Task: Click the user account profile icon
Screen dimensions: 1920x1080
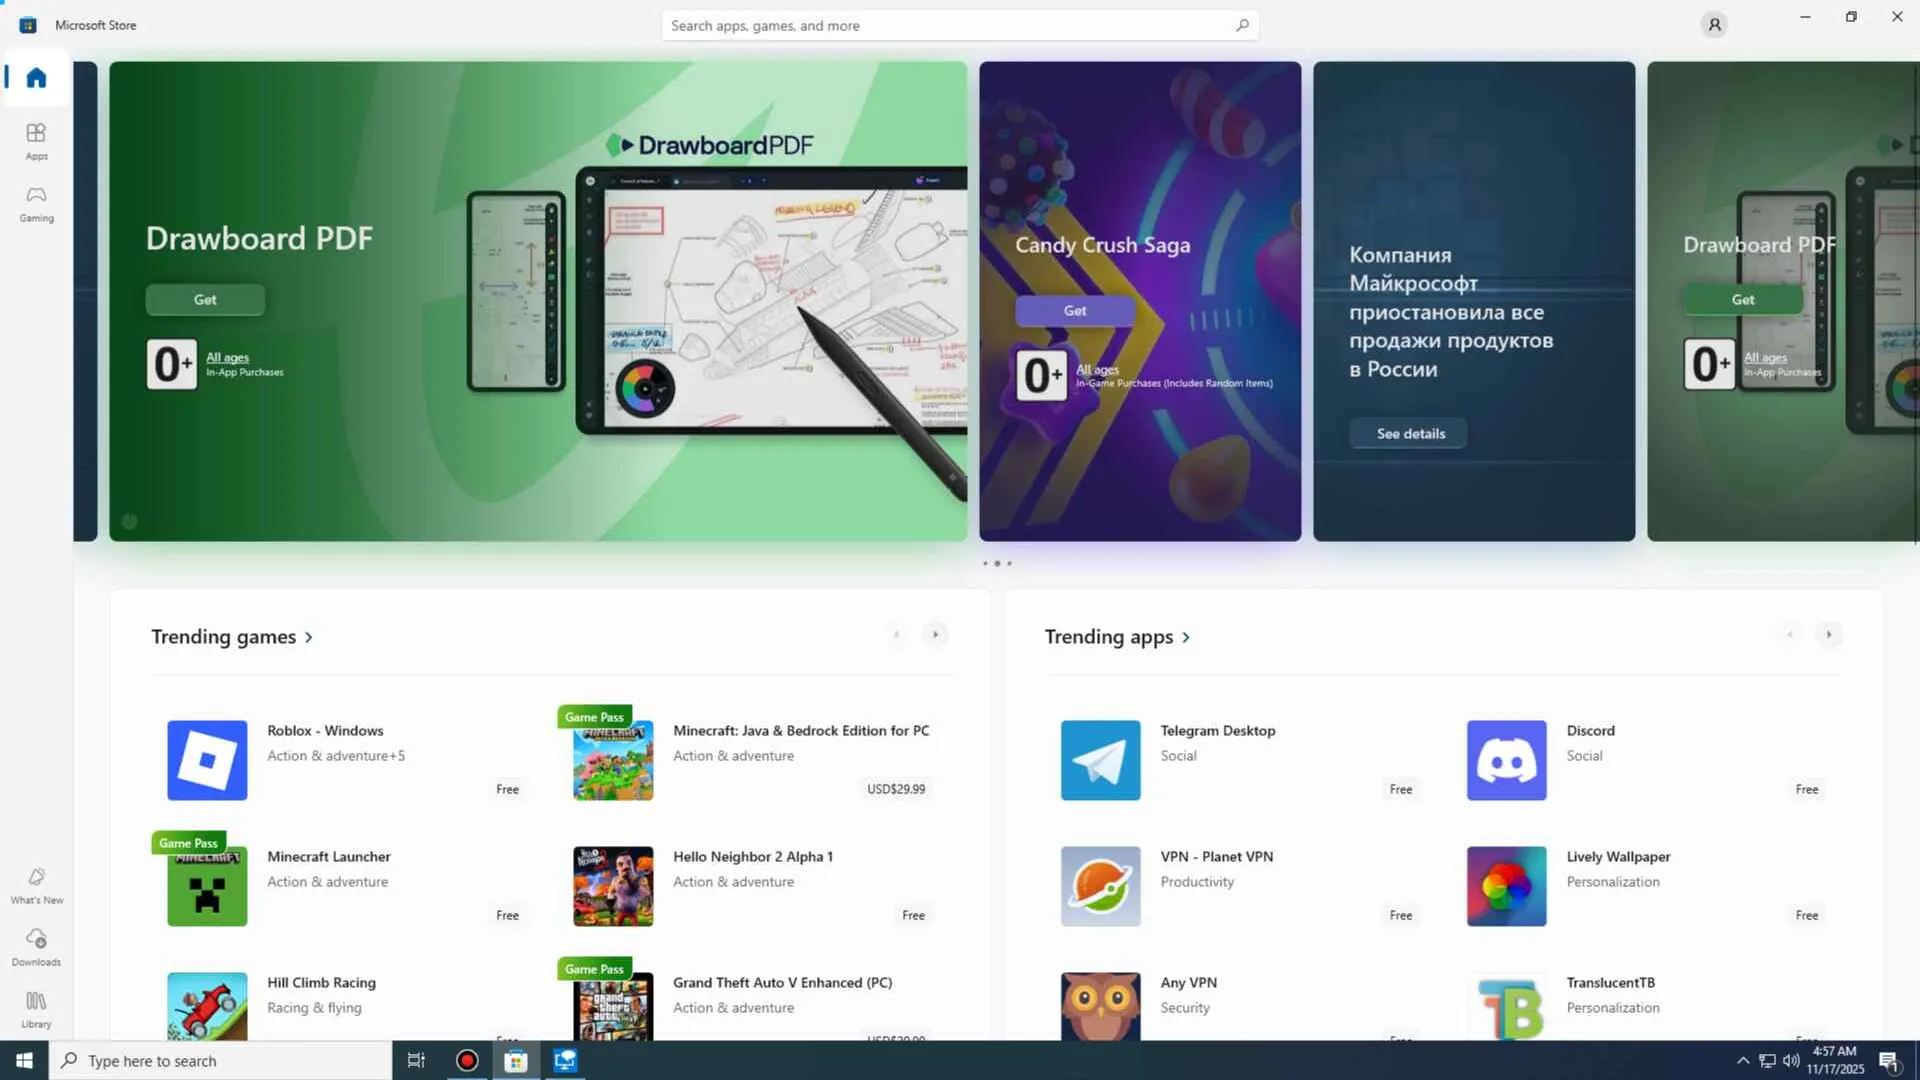Action: pos(1714,25)
